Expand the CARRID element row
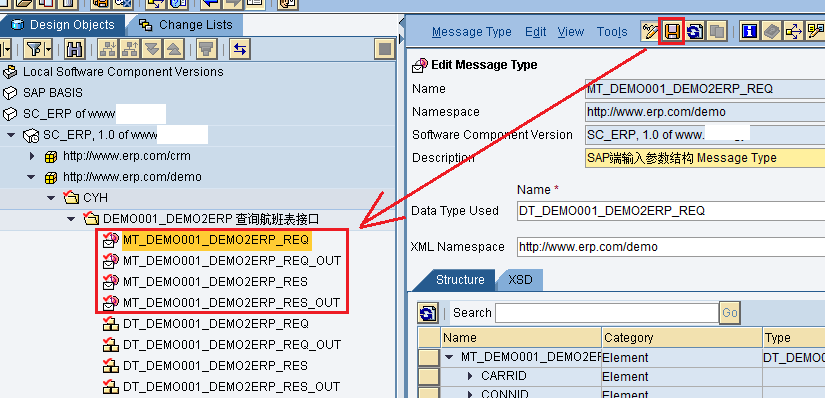The height and width of the screenshot is (398, 825). (x=470, y=376)
